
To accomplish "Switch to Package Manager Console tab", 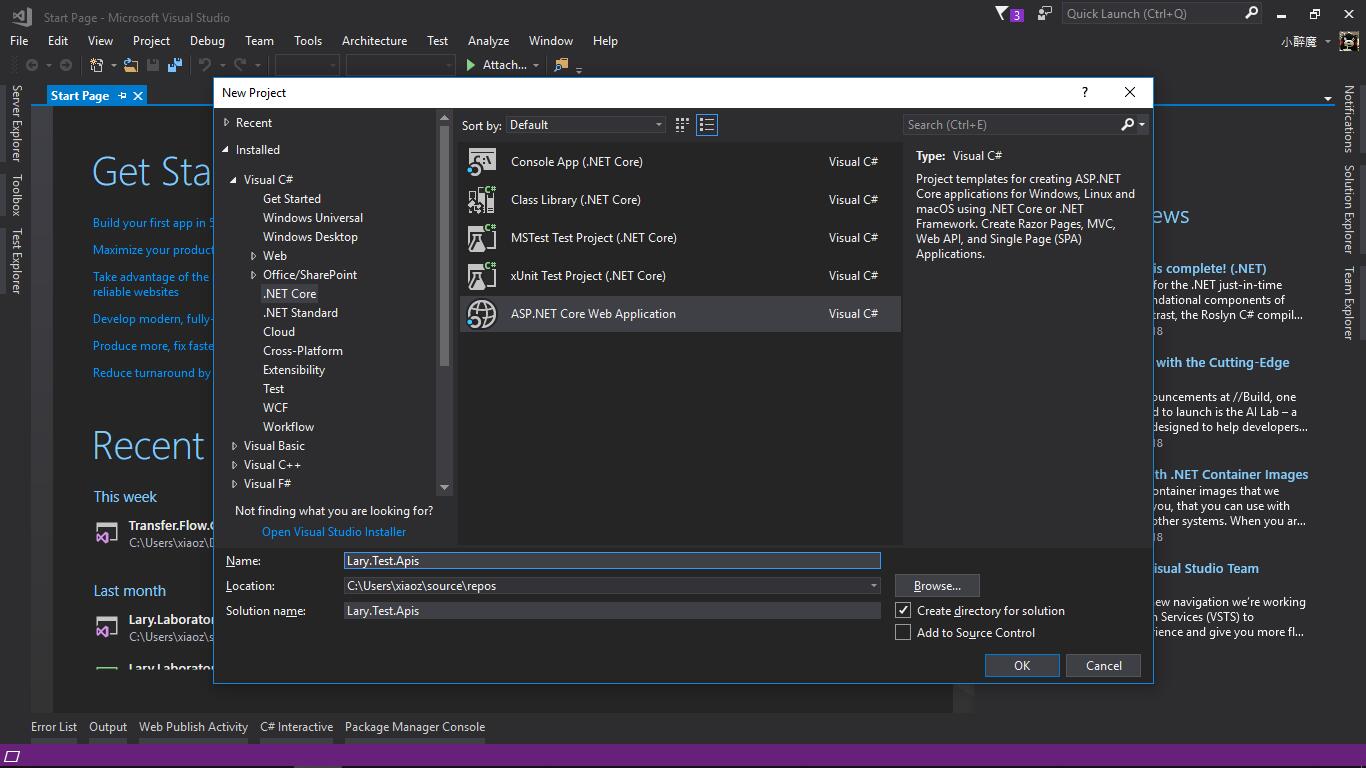I will [415, 727].
